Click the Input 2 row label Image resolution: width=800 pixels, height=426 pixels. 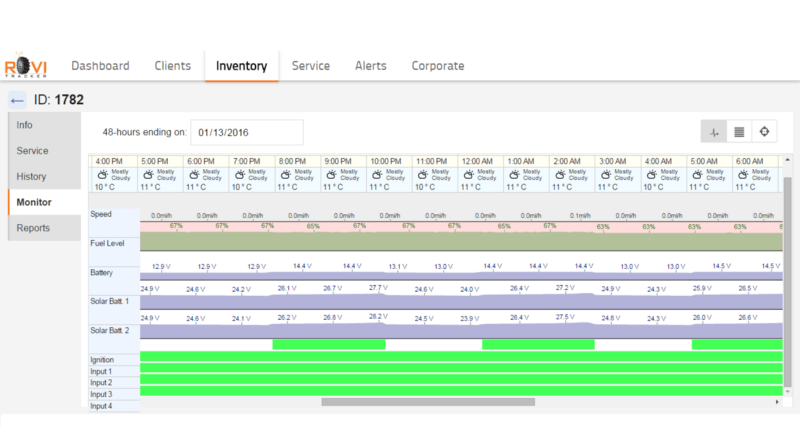(x=101, y=383)
